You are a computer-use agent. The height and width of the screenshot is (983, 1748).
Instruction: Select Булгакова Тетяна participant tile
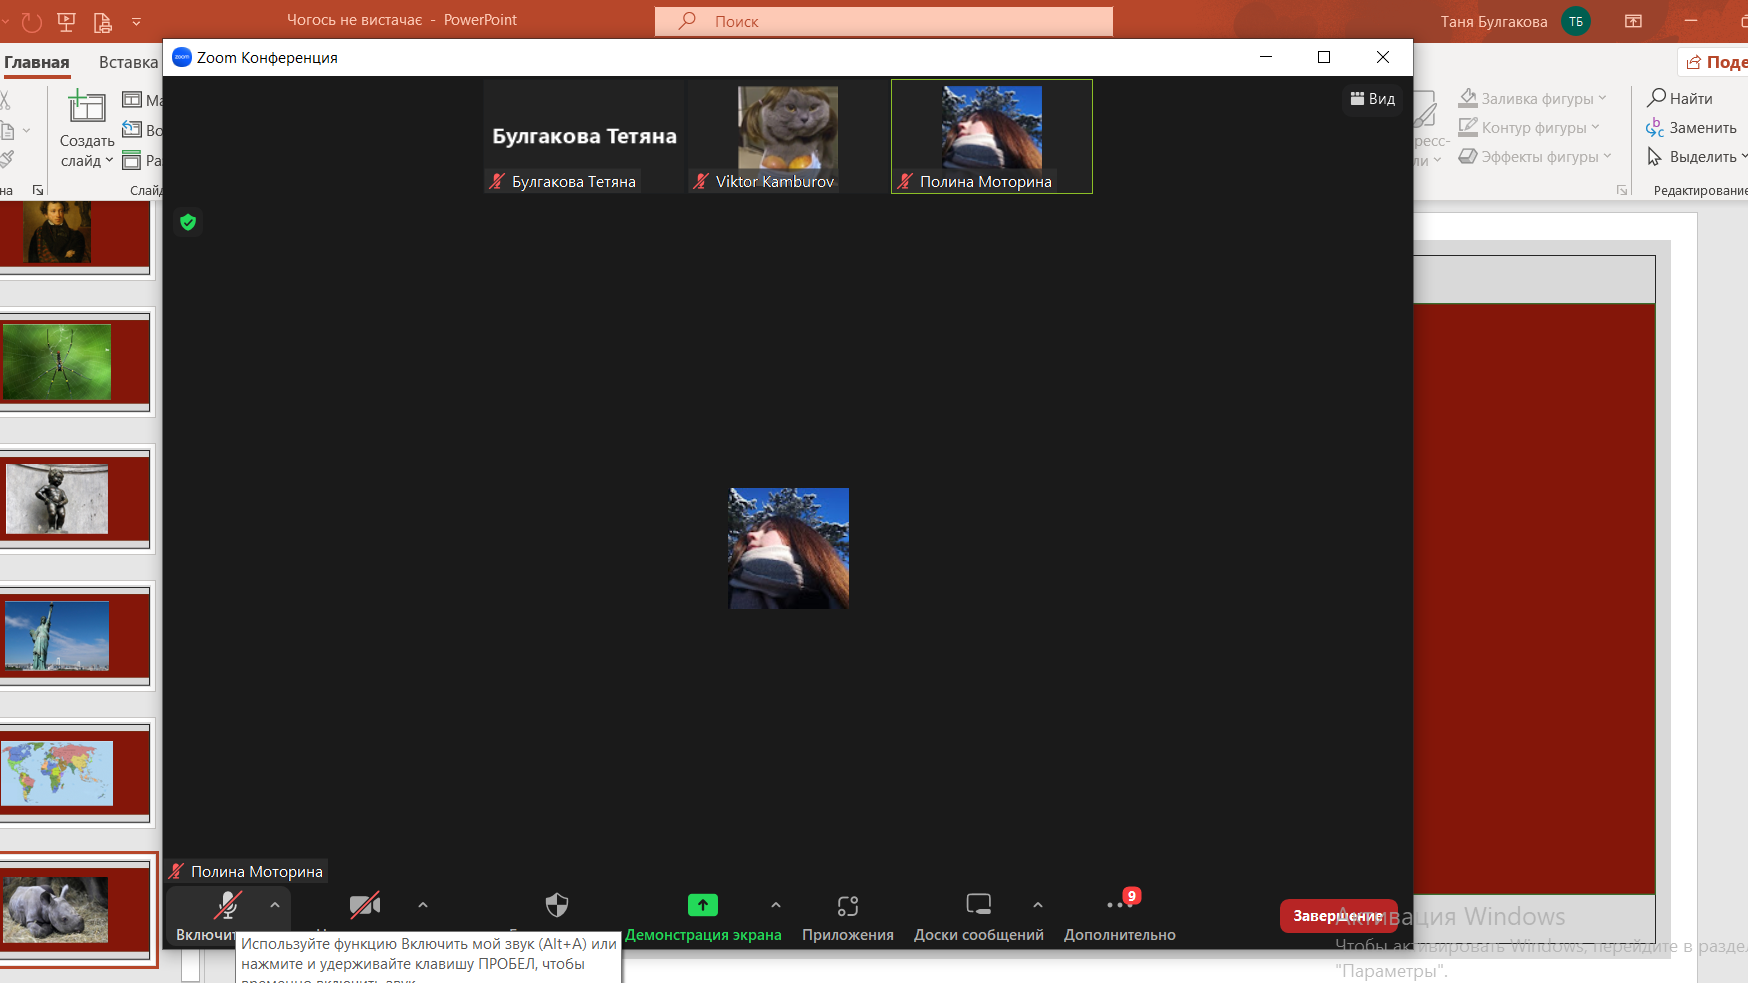585,136
